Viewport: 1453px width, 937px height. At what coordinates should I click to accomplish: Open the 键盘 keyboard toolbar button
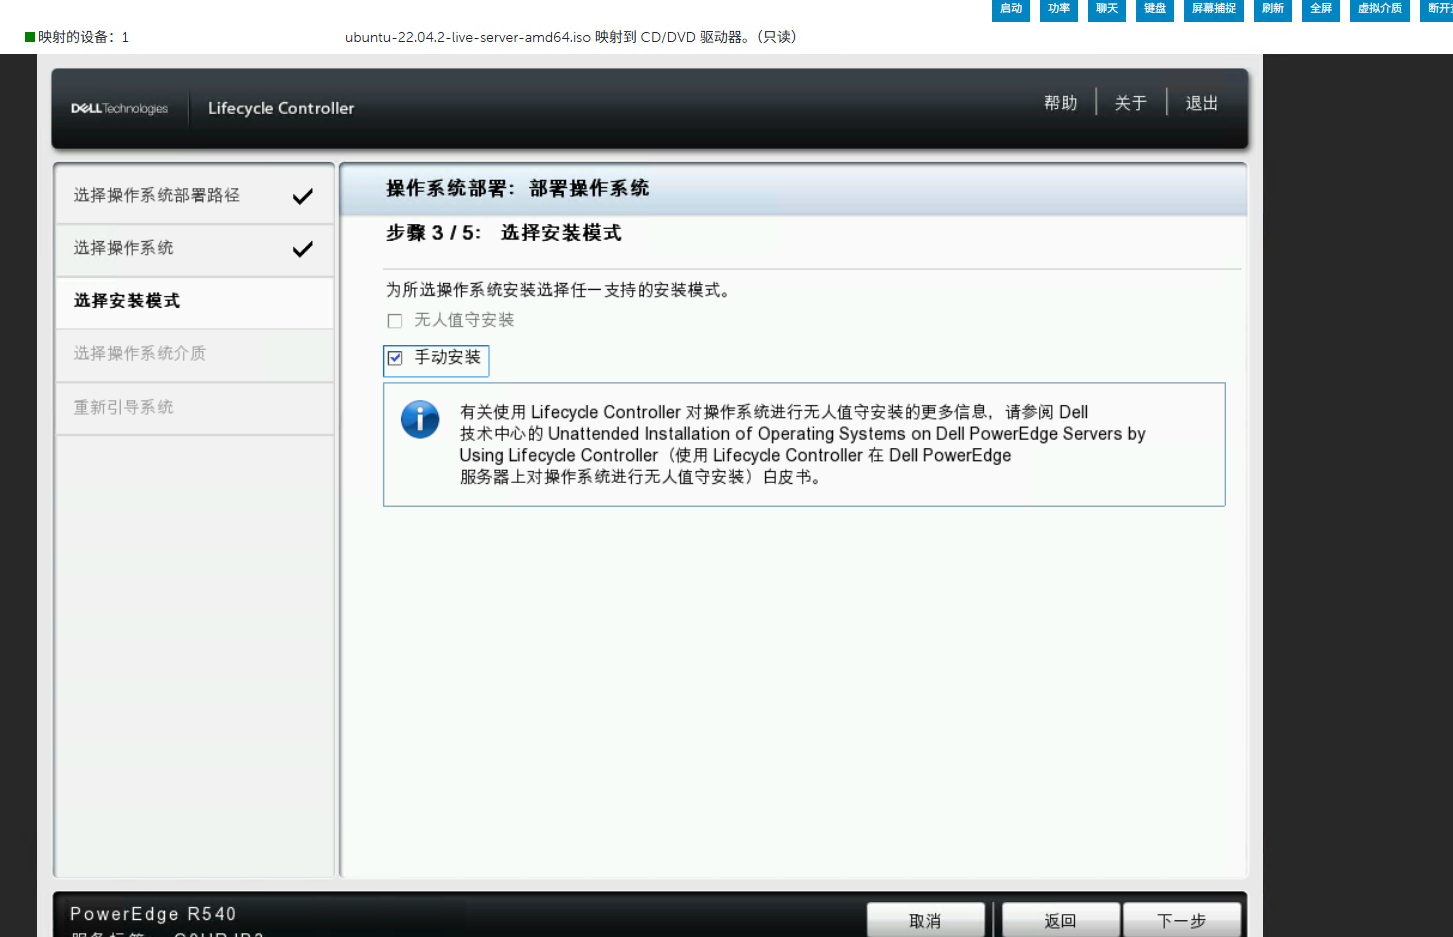(1154, 9)
